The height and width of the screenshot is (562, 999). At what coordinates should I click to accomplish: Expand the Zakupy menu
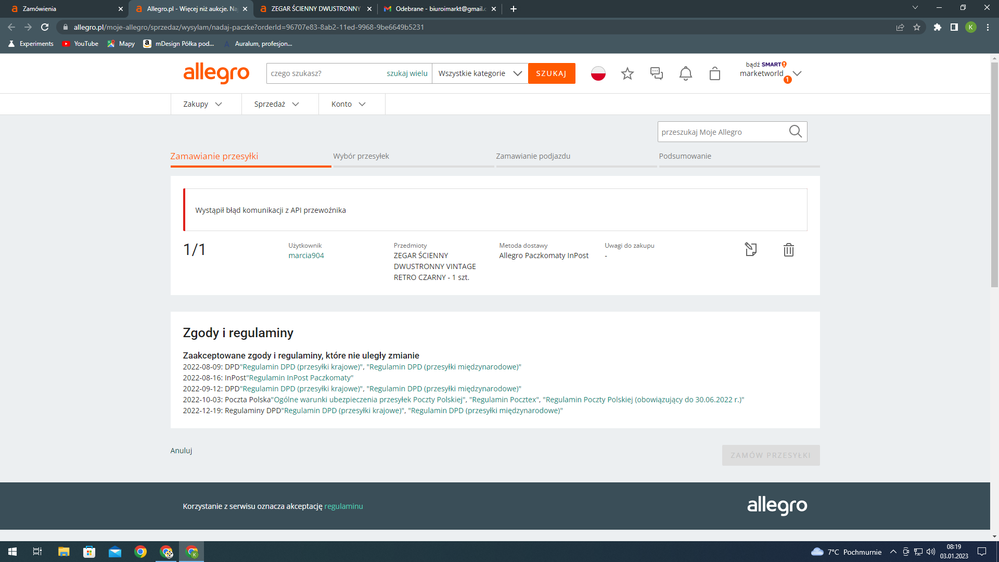pyautogui.click(x=203, y=104)
